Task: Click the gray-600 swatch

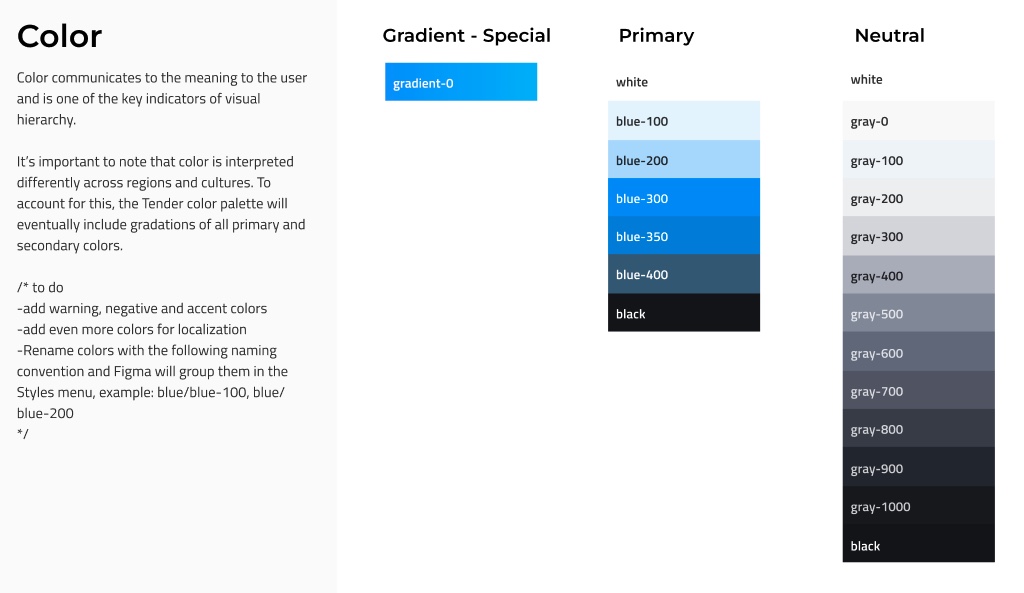Action: click(x=918, y=351)
